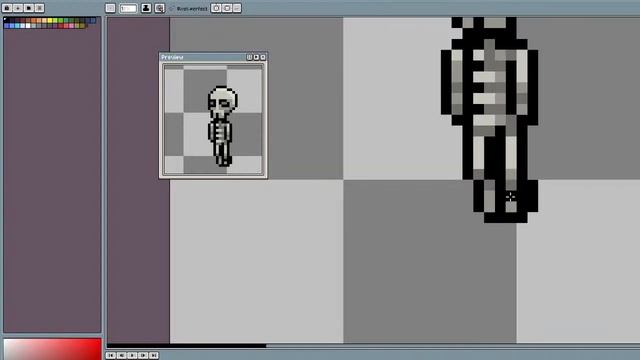Image resolution: width=640 pixels, height=360 pixels.
Task: Toggle the Pixel-perfect checkbox
Action: [171, 8]
